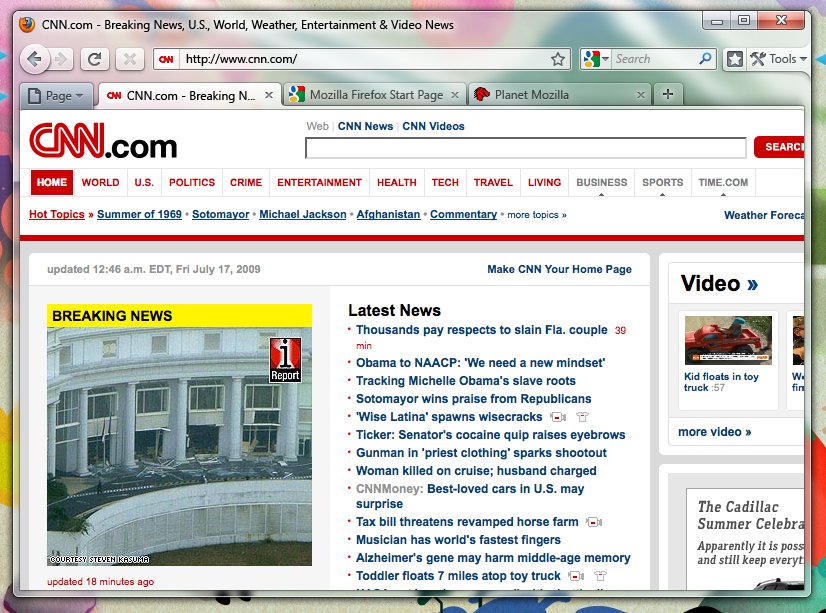Image resolution: width=826 pixels, height=613 pixels.
Task: Open the POLITICS section
Action: tap(192, 183)
